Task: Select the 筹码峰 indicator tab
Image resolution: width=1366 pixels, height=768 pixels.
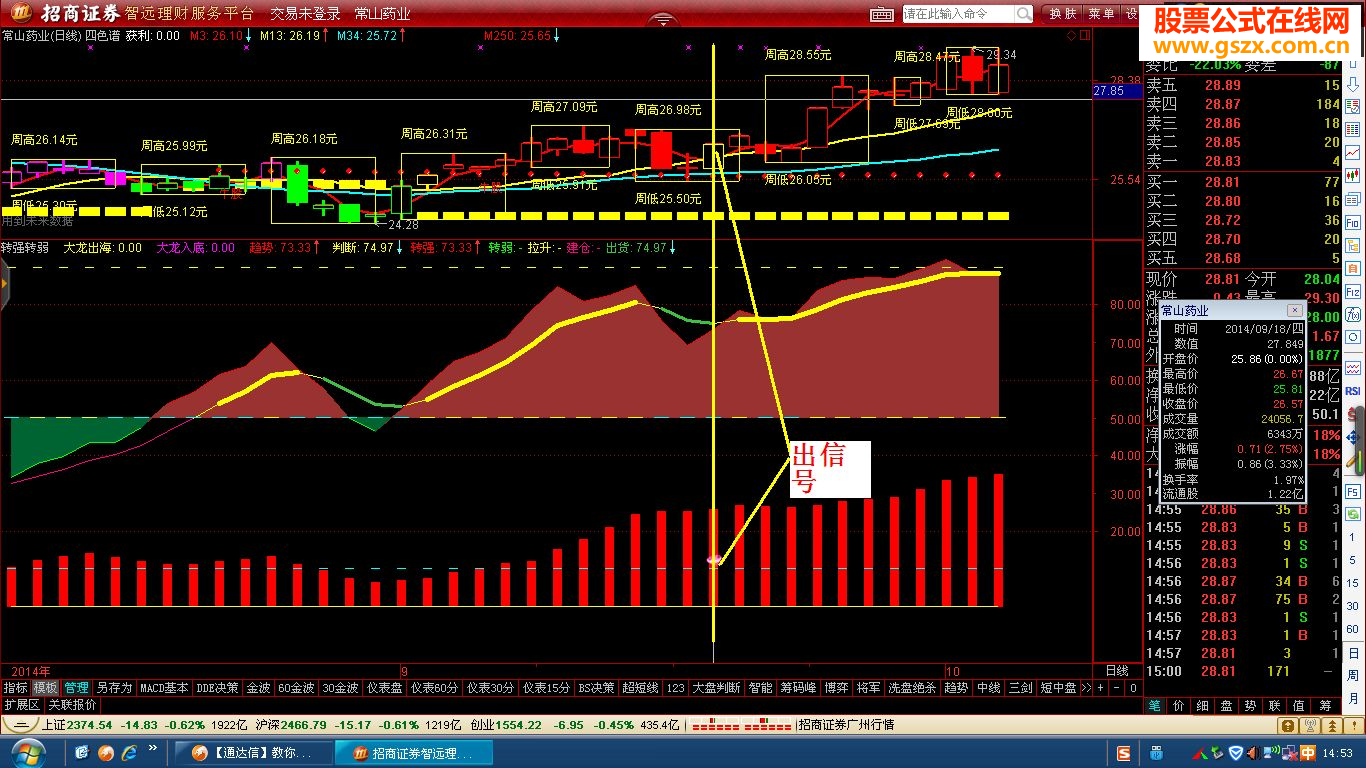Action: (x=799, y=688)
